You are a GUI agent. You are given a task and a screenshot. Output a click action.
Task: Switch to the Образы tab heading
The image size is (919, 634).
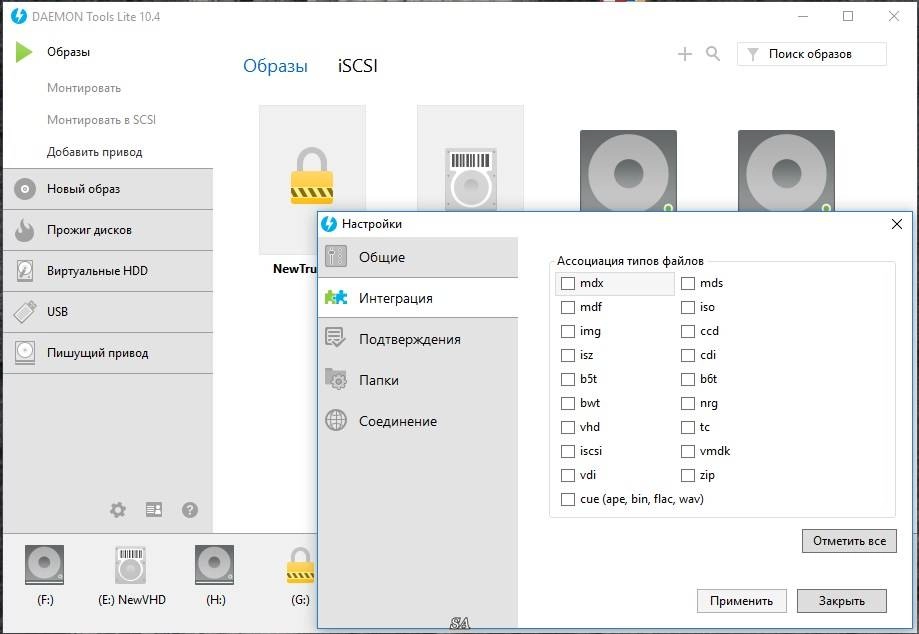pos(275,66)
